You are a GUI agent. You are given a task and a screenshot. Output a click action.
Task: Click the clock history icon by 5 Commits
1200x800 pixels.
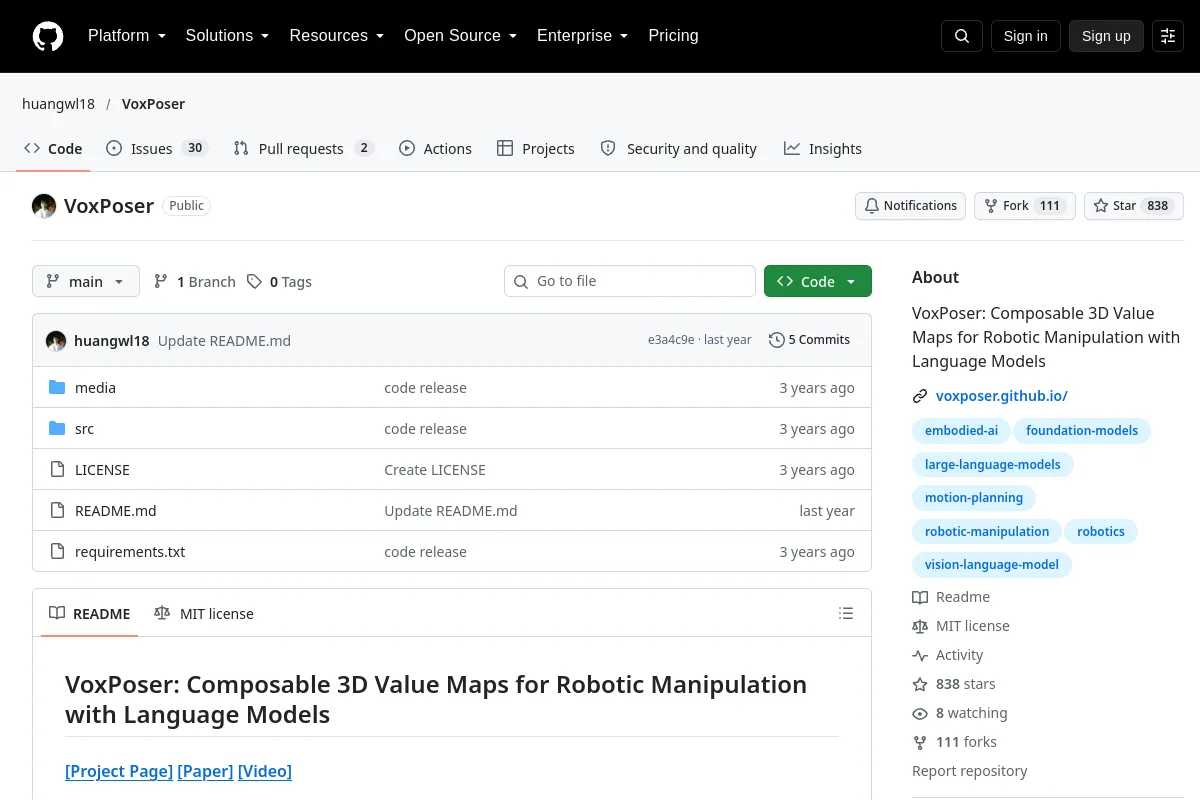coord(776,340)
